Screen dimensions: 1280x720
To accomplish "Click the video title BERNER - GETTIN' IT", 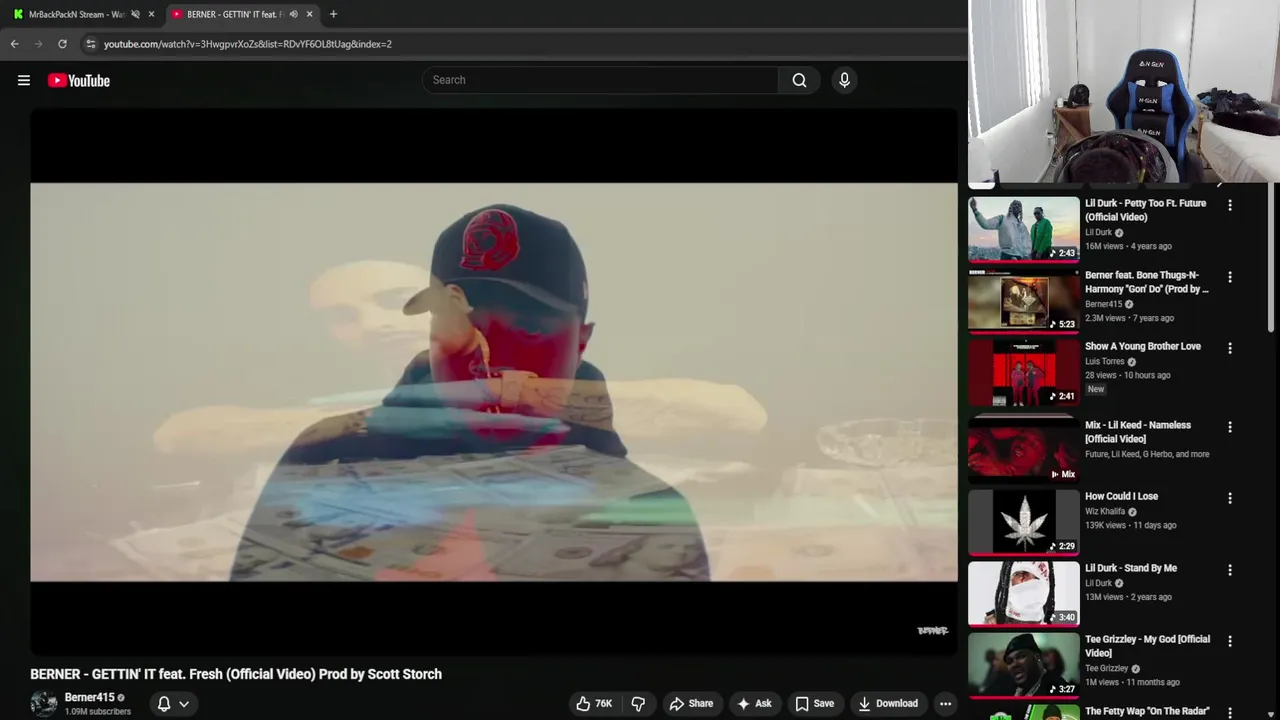I will click(x=236, y=674).
